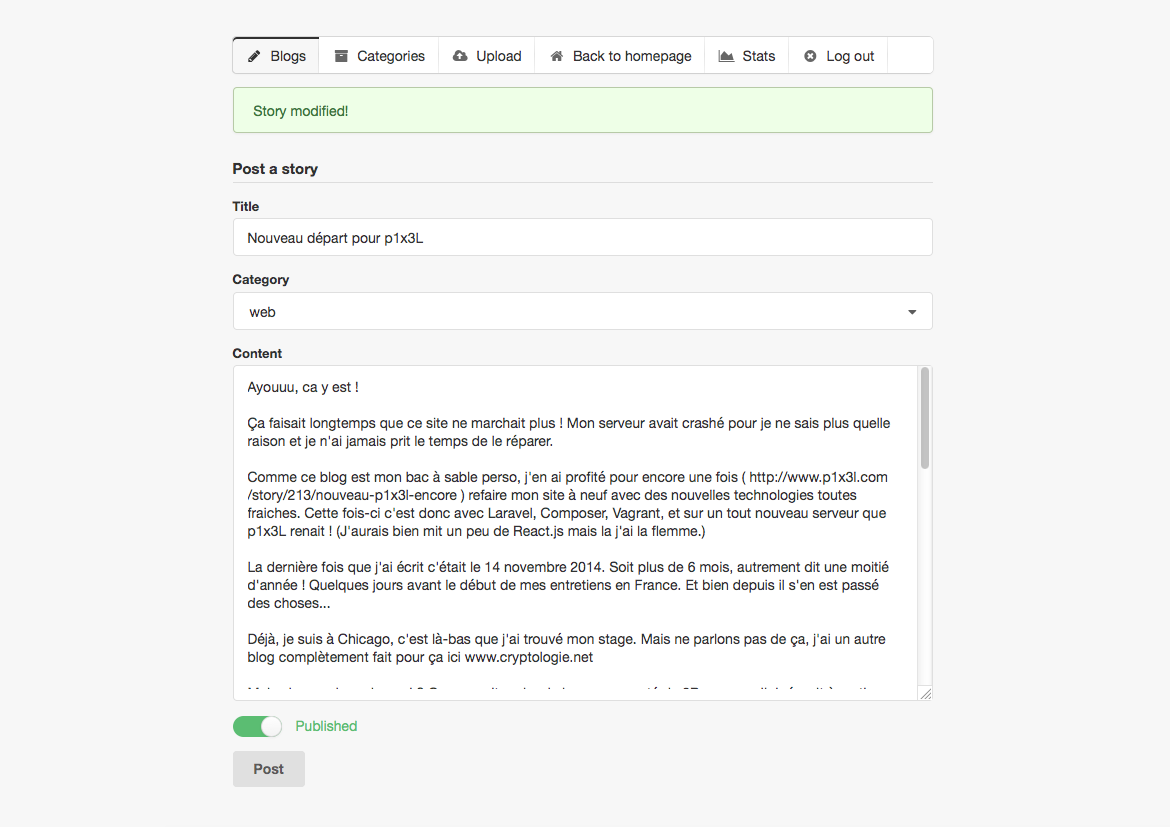Switch to the Categories tab
1170x827 pixels.
coord(391,56)
